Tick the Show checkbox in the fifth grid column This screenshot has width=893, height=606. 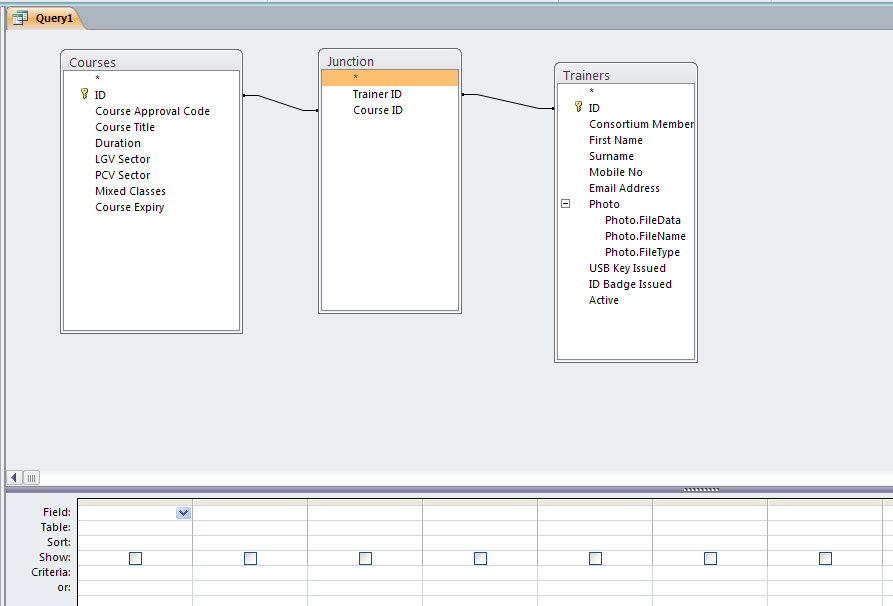point(596,558)
